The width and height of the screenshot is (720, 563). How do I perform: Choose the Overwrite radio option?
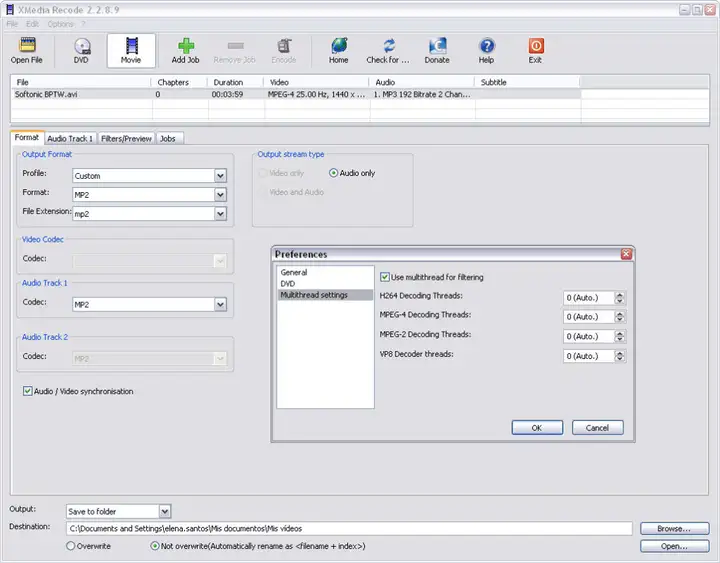click(71, 546)
